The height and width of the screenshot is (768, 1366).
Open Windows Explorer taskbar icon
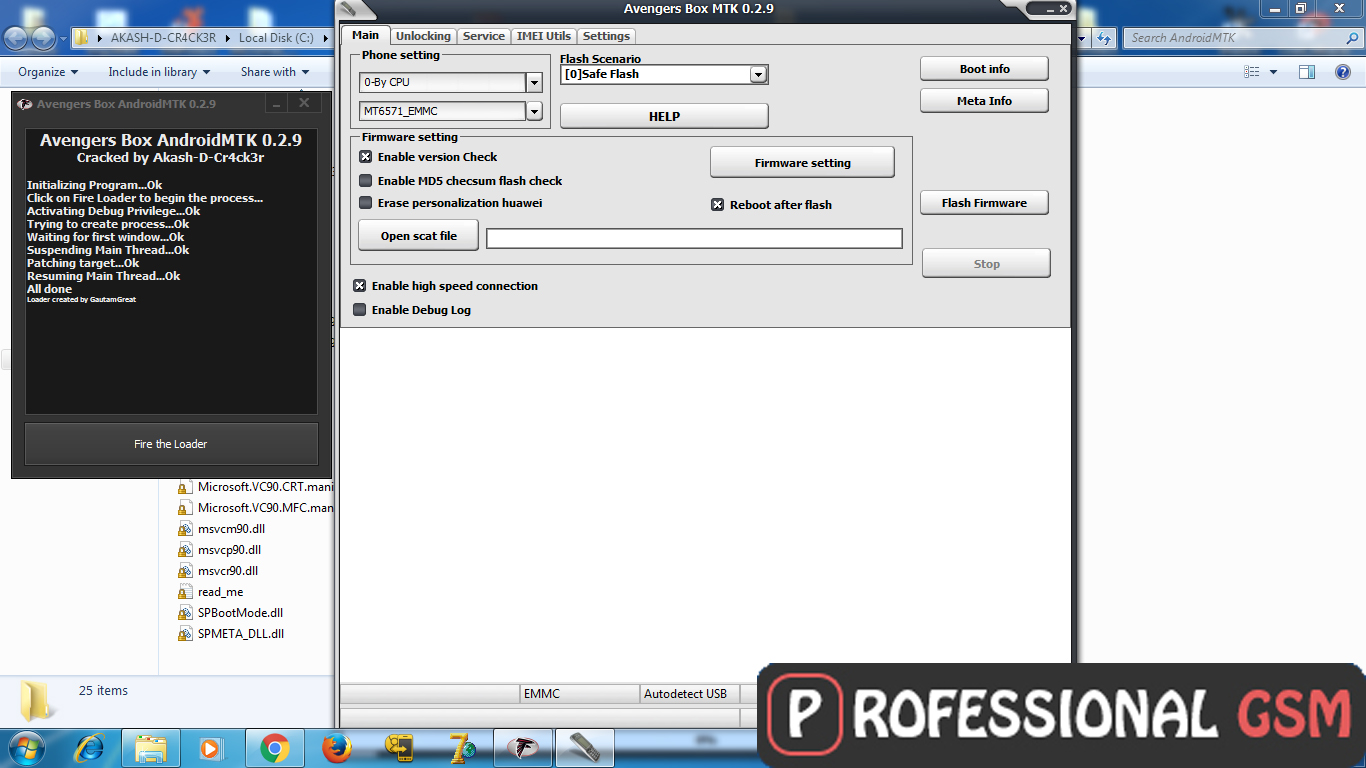tap(151, 748)
